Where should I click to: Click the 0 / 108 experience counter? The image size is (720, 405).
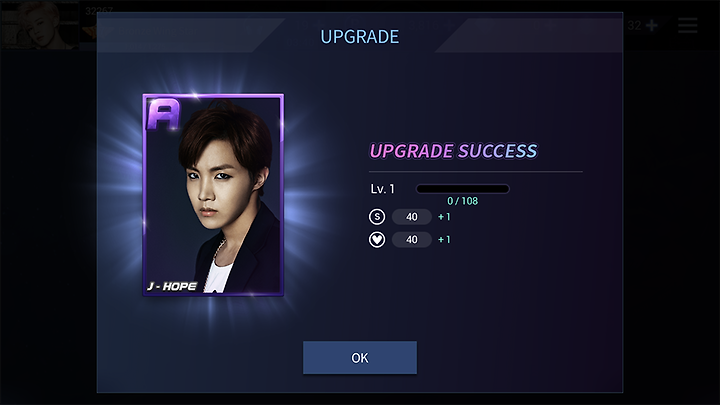[462, 201]
